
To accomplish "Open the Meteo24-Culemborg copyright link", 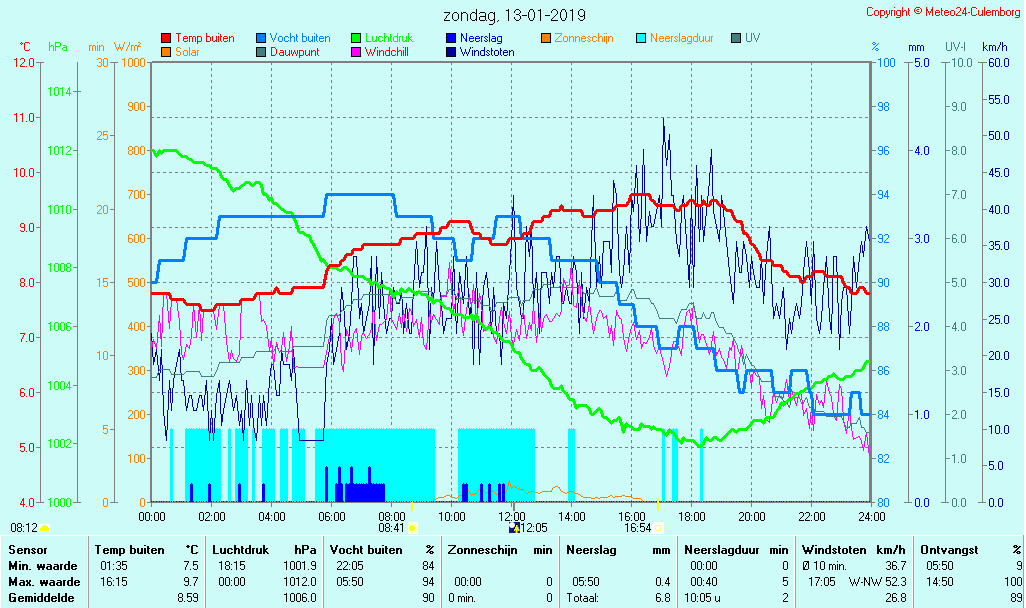I will 943,12.
